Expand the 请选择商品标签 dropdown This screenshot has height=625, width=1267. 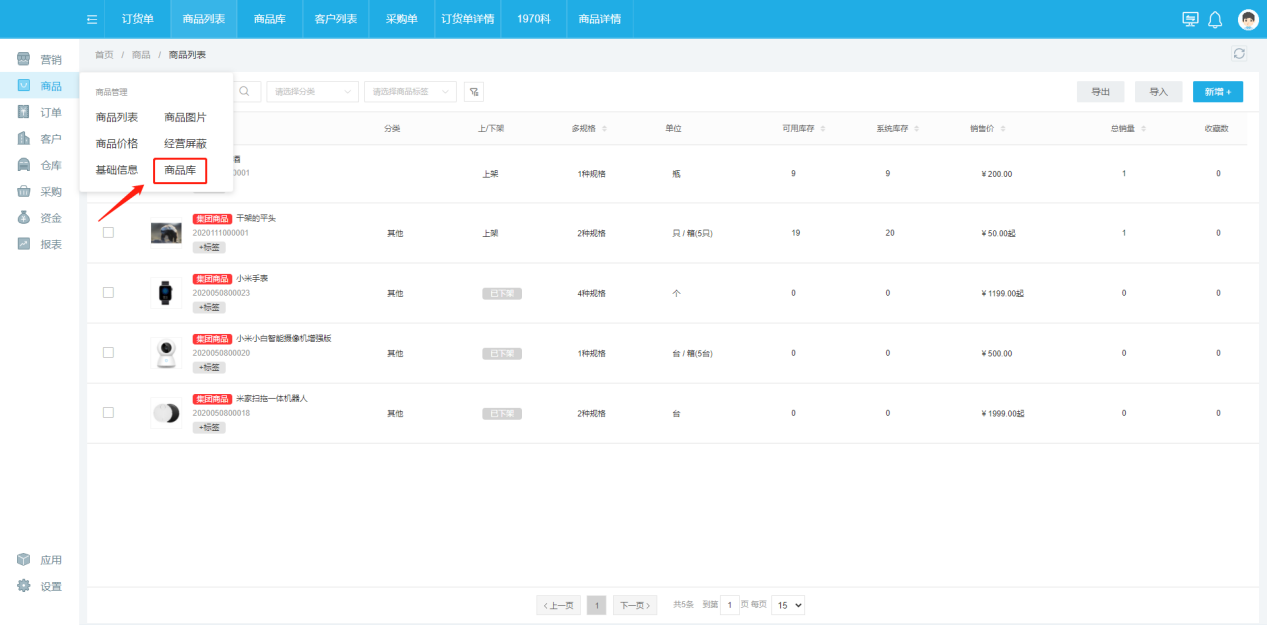410,91
